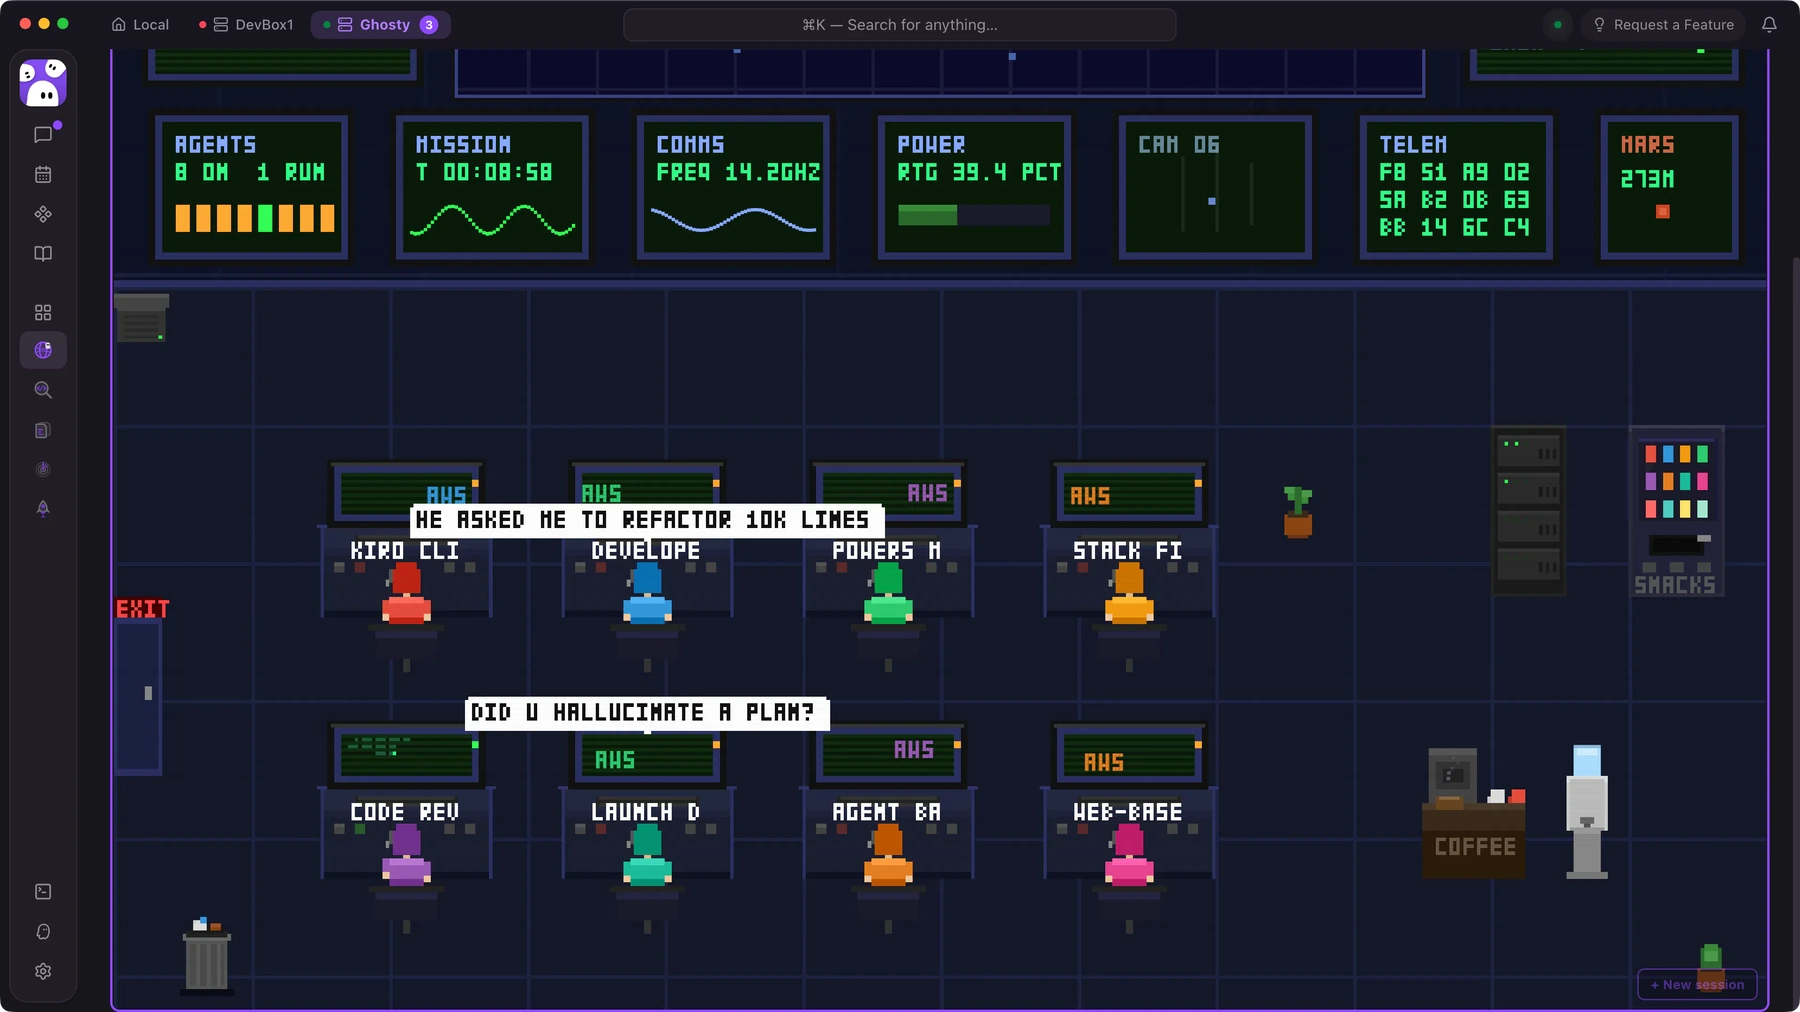Screen dimensions: 1800x1012
Task: Click the purple rocket icon in sidebar
Action: [43, 508]
